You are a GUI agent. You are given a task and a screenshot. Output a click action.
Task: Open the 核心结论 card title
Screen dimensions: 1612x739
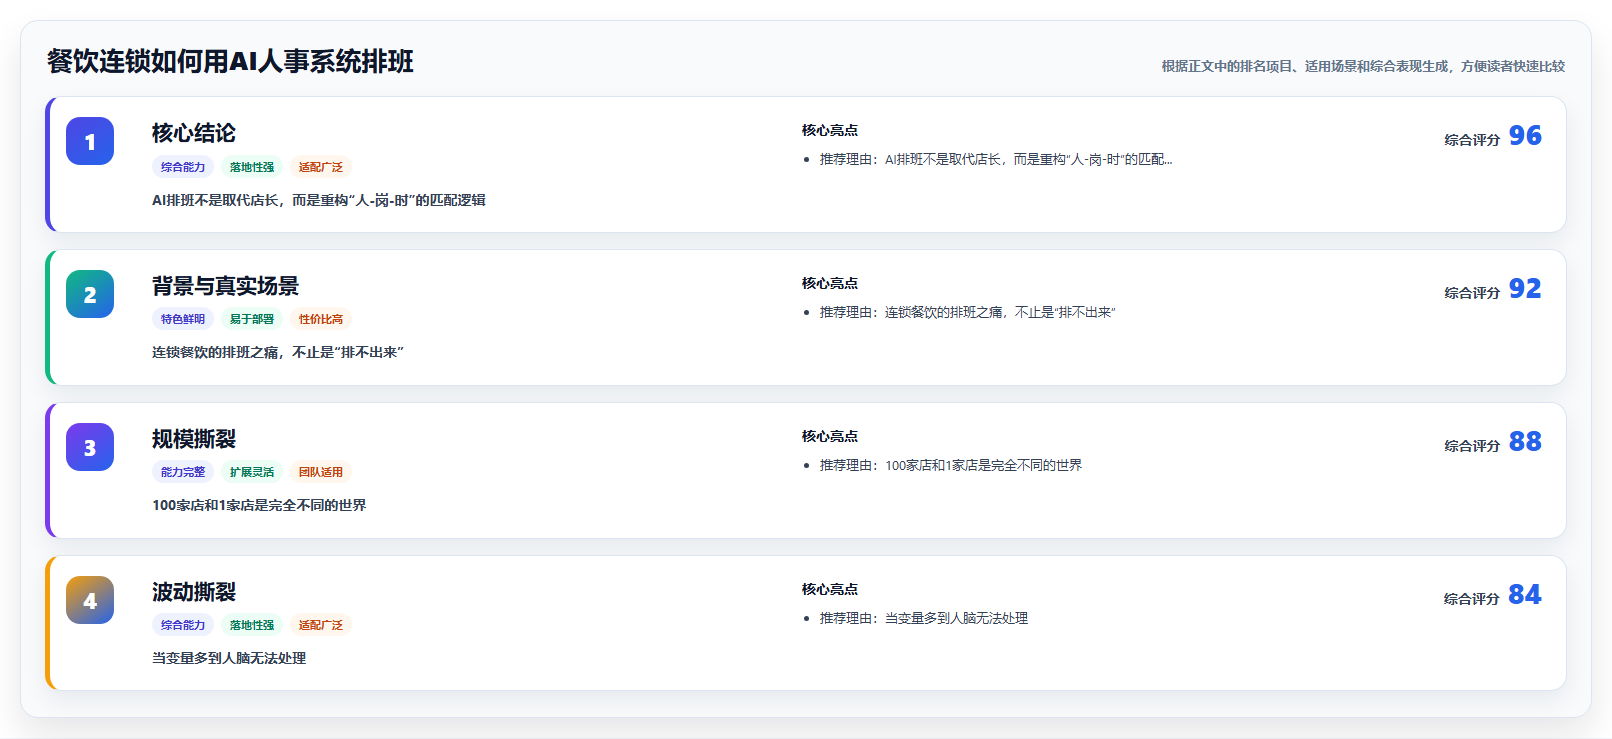pos(194,133)
